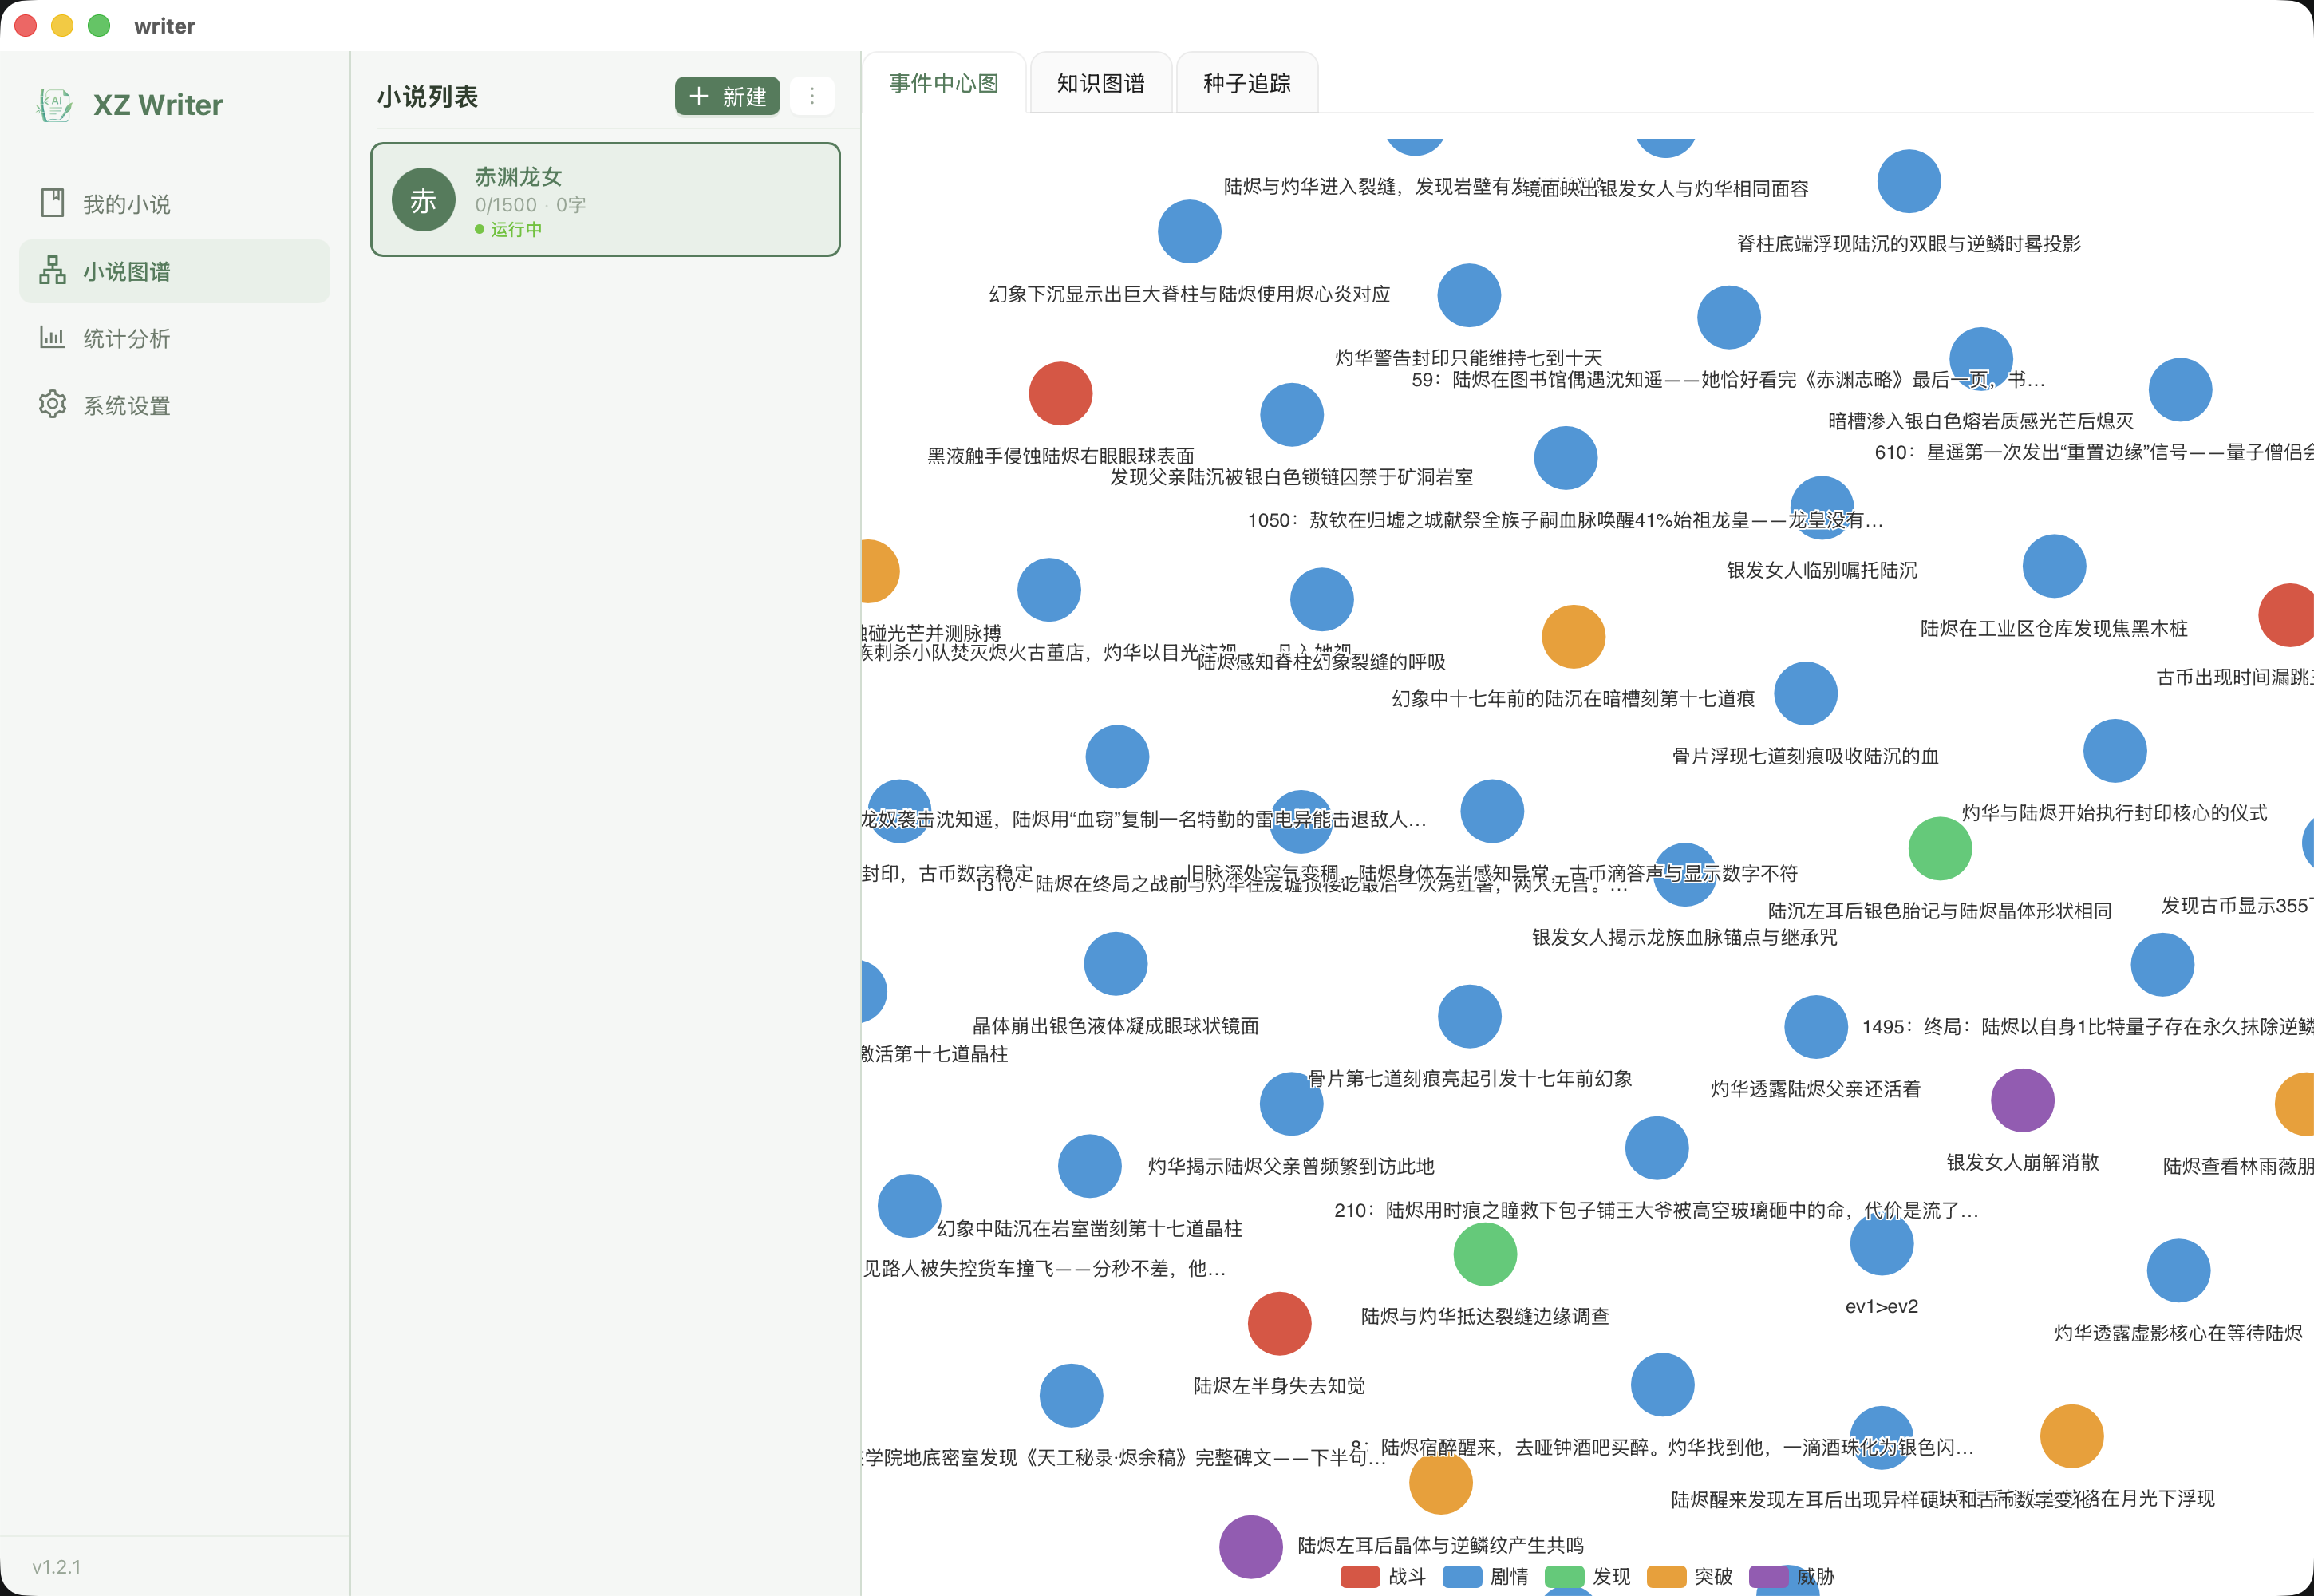Open the three-dot more menu beside 新建

pyautogui.click(x=812, y=96)
